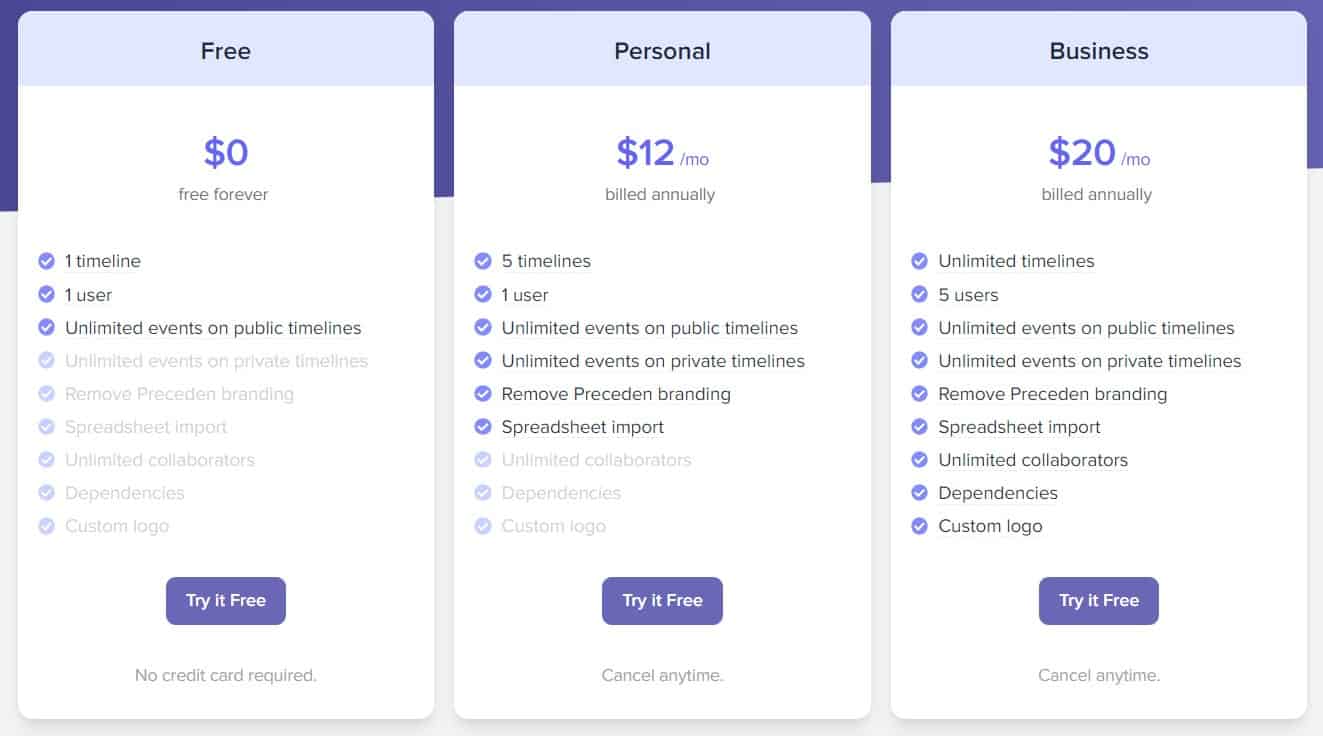The width and height of the screenshot is (1323, 736).
Task: Click Unlimited collaborators in Business plan
Action: coord(1032,460)
